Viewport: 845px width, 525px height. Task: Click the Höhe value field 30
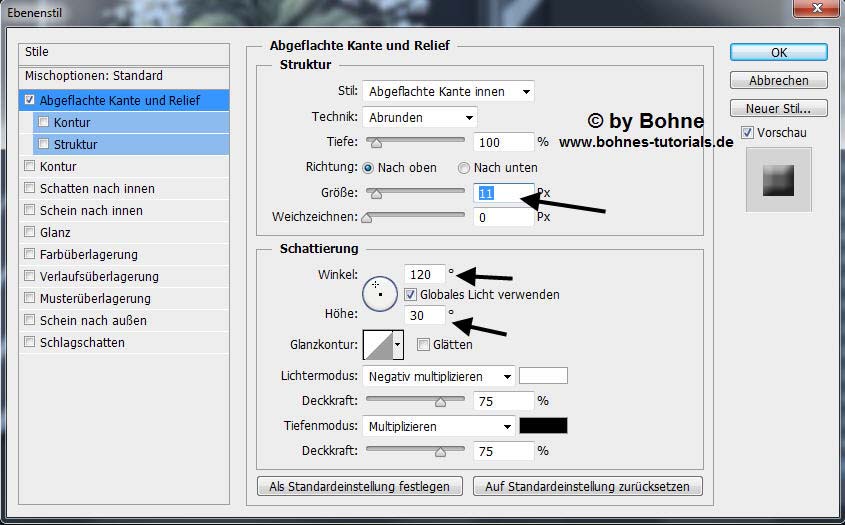pos(425,315)
